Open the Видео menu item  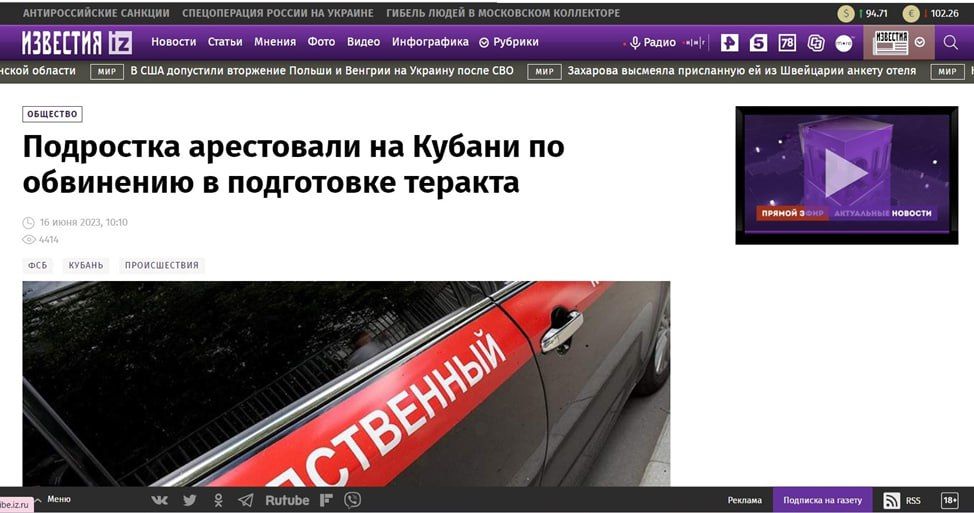point(363,42)
